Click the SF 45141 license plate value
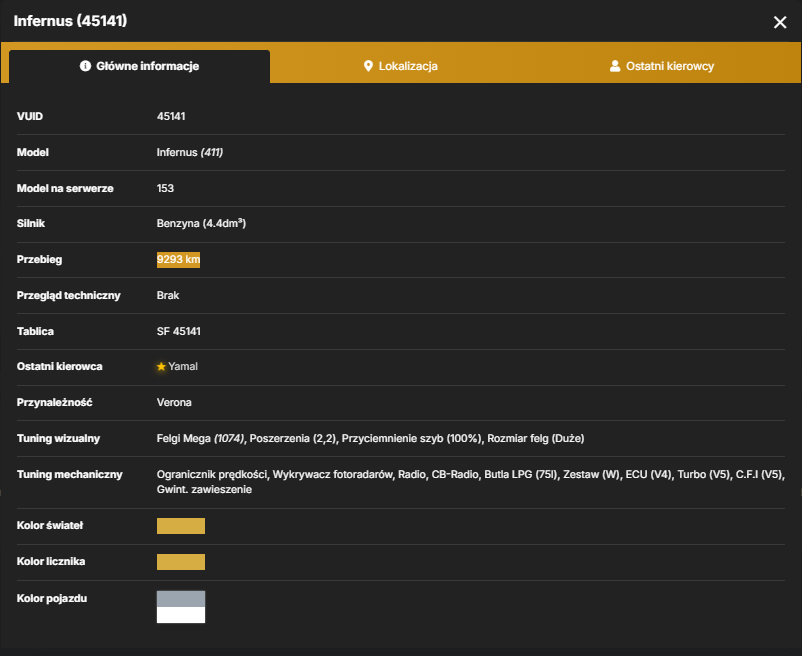Viewport: 802px width, 656px height. [x=179, y=331]
